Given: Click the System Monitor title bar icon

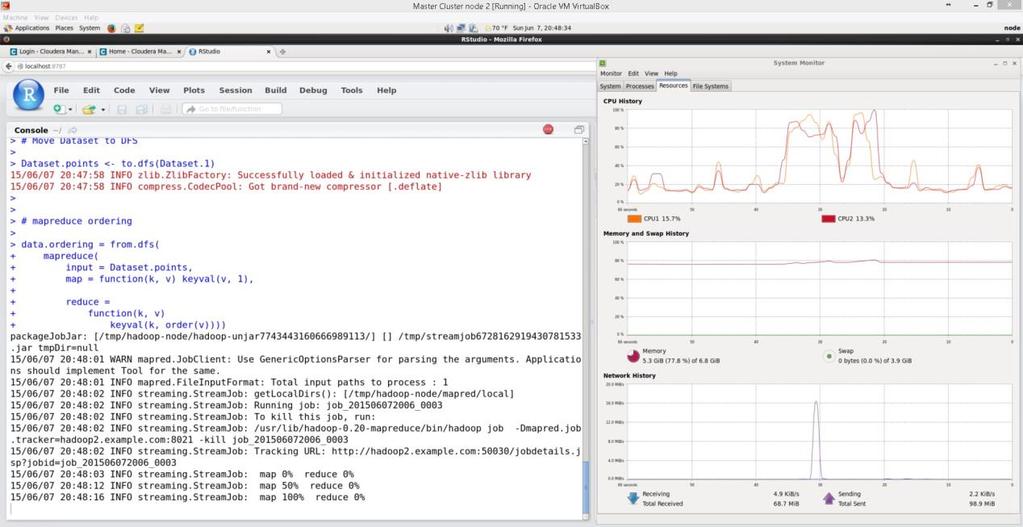Looking at the screenshot, I should [x=603, y=63].
